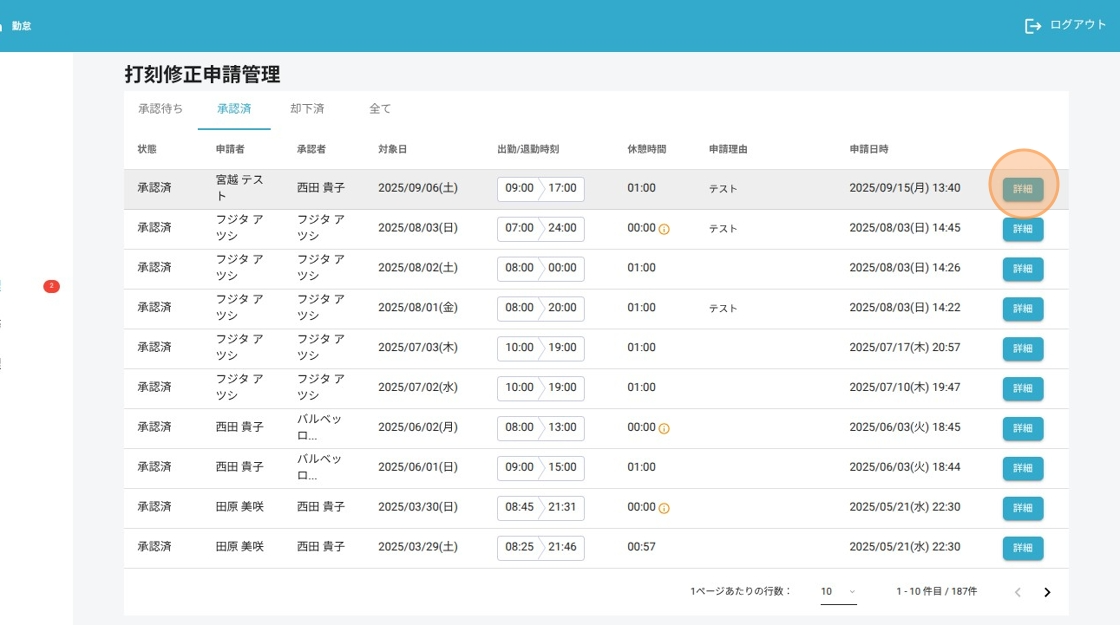Click the request time 2025/06/03(火) 18:45

904,427
